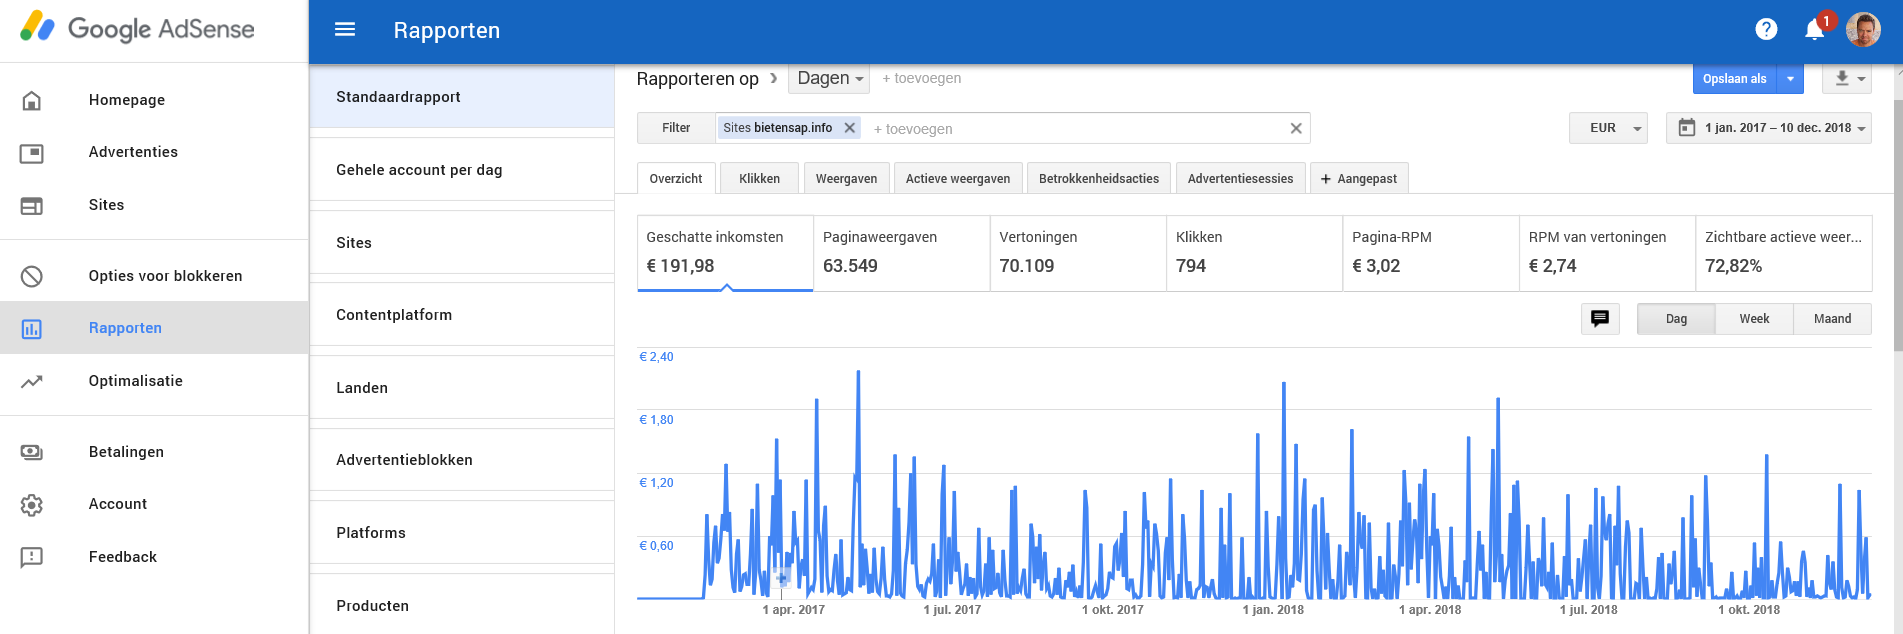Select the Klikken tab
This screenshot has width=1903, height=634.
(759, 178)
